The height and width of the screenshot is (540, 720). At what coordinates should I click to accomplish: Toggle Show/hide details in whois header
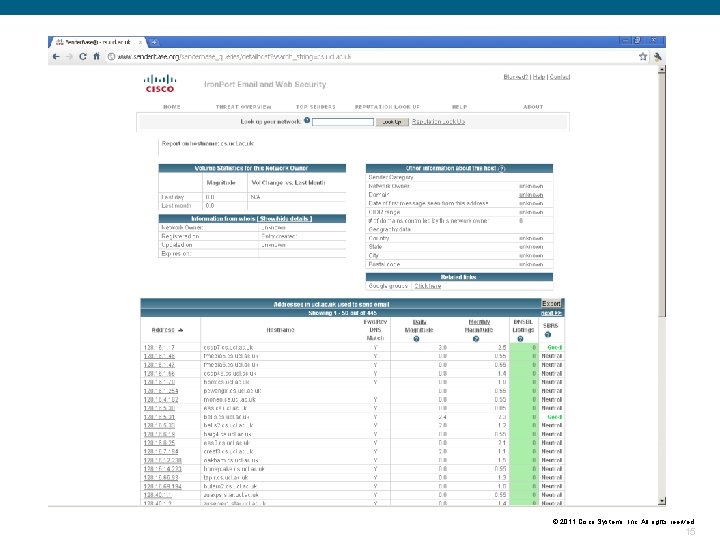[x=285, y=219]
